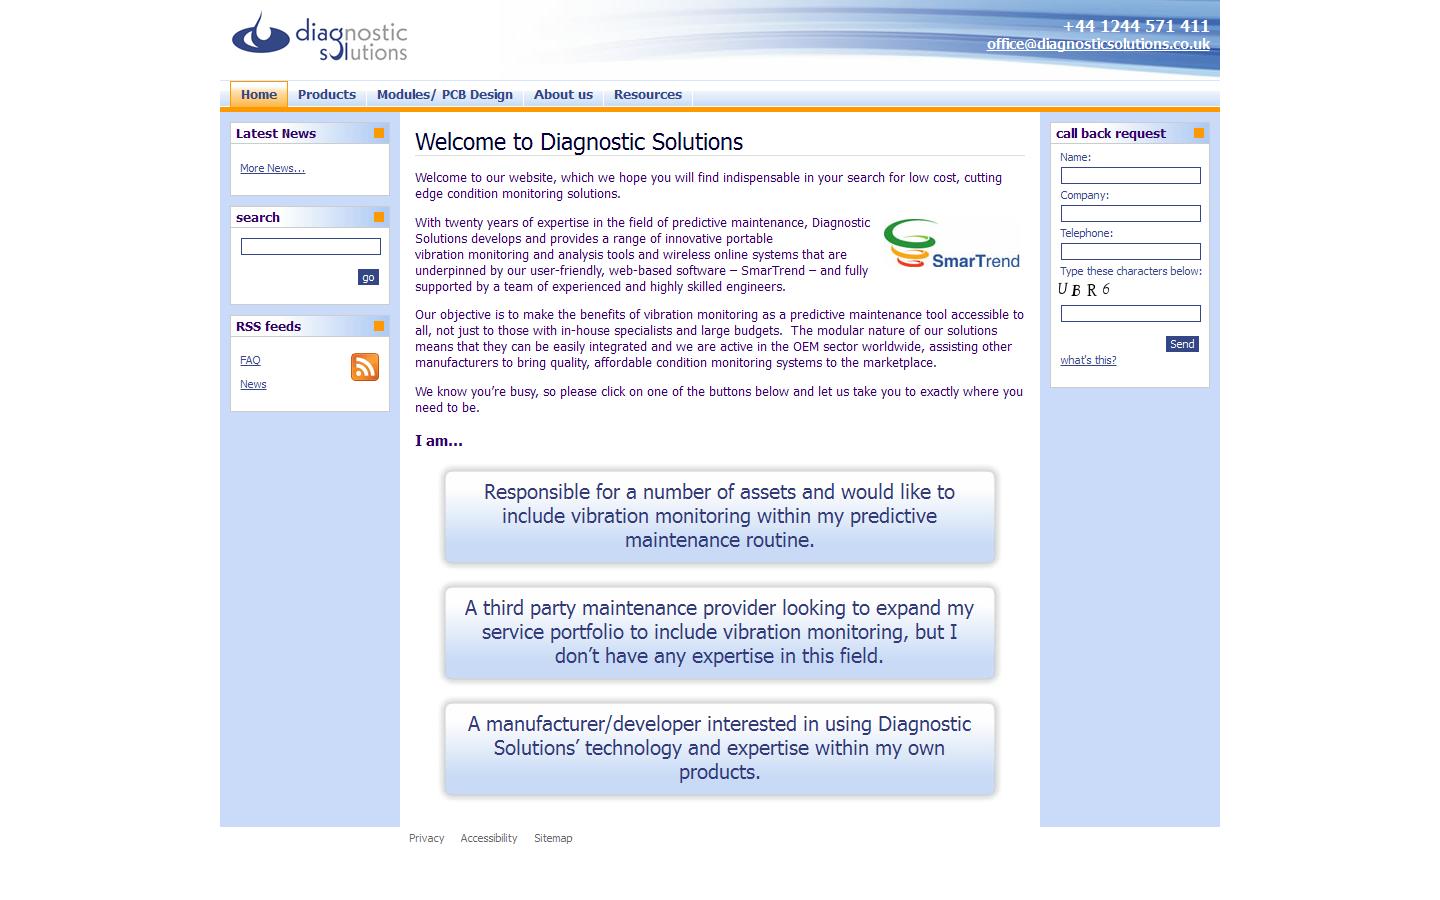The width and height of the screenshot is (1440, 900).
Task: Open the FAQ feed link
Action: [250, 360]
